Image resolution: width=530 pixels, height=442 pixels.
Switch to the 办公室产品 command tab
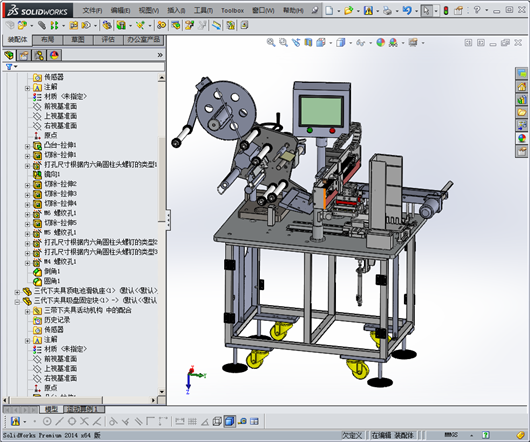144,40
